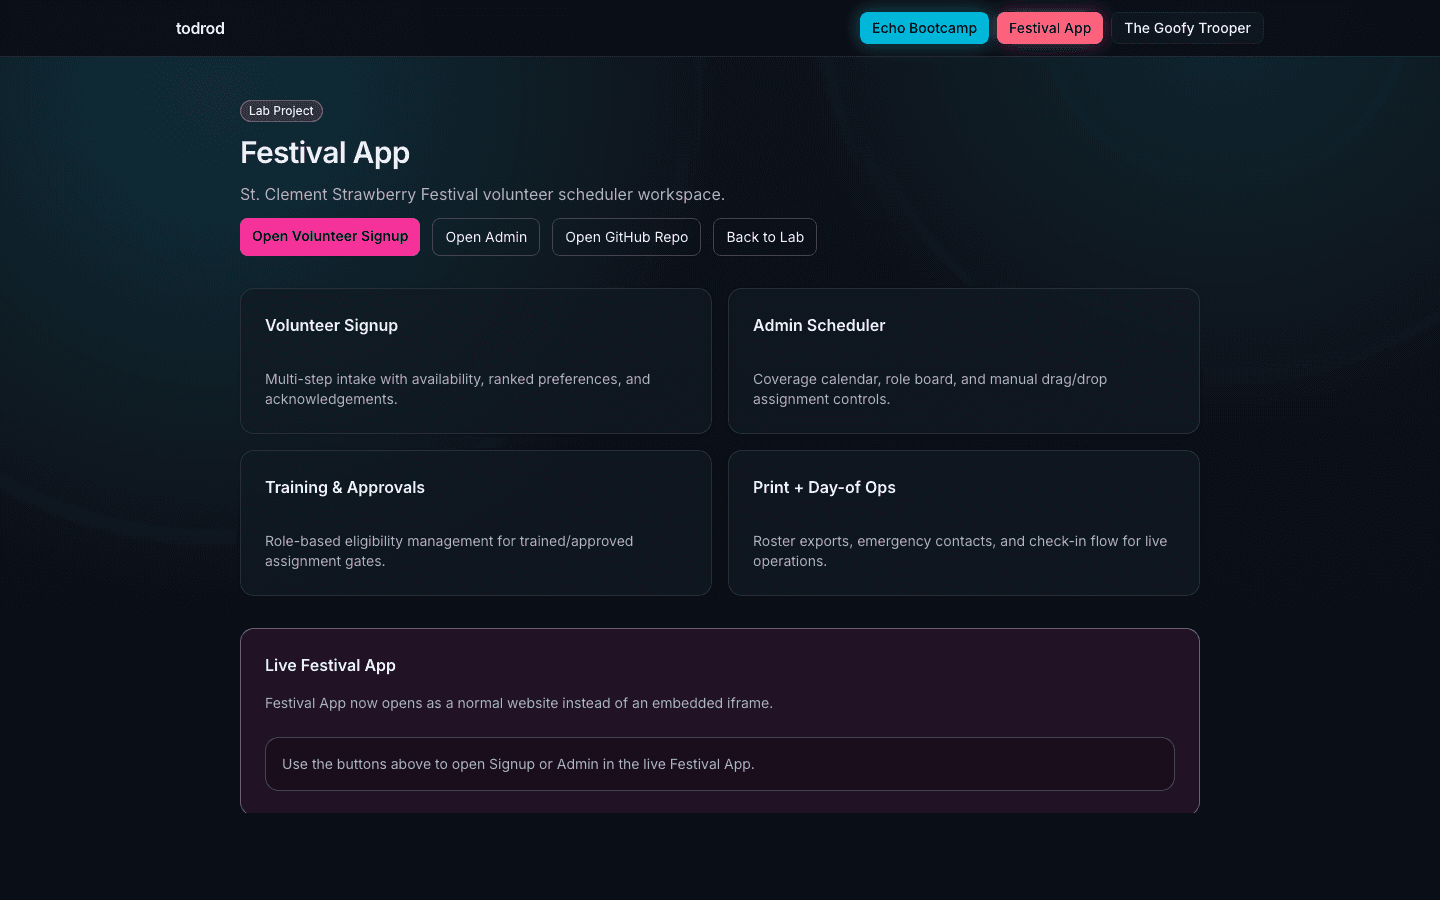The width and height of the screenshot is (1440, 900).
Task: Click the 'Role-based eligibility management' description
Action: point(449,551)
